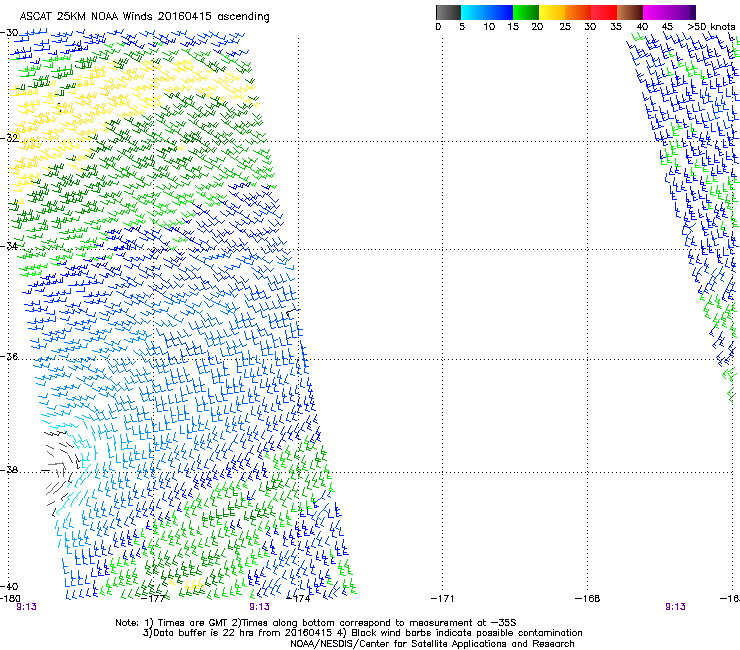Click the longitude label '-180'
The width and height of the screenshot is (740, 650).
[x=10, y=599]
